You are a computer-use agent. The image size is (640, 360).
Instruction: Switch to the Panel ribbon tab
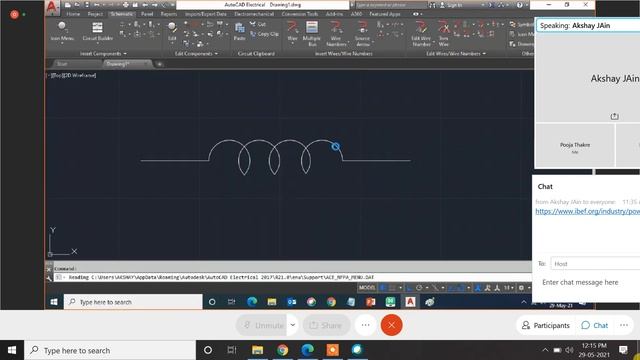point(147,14)
